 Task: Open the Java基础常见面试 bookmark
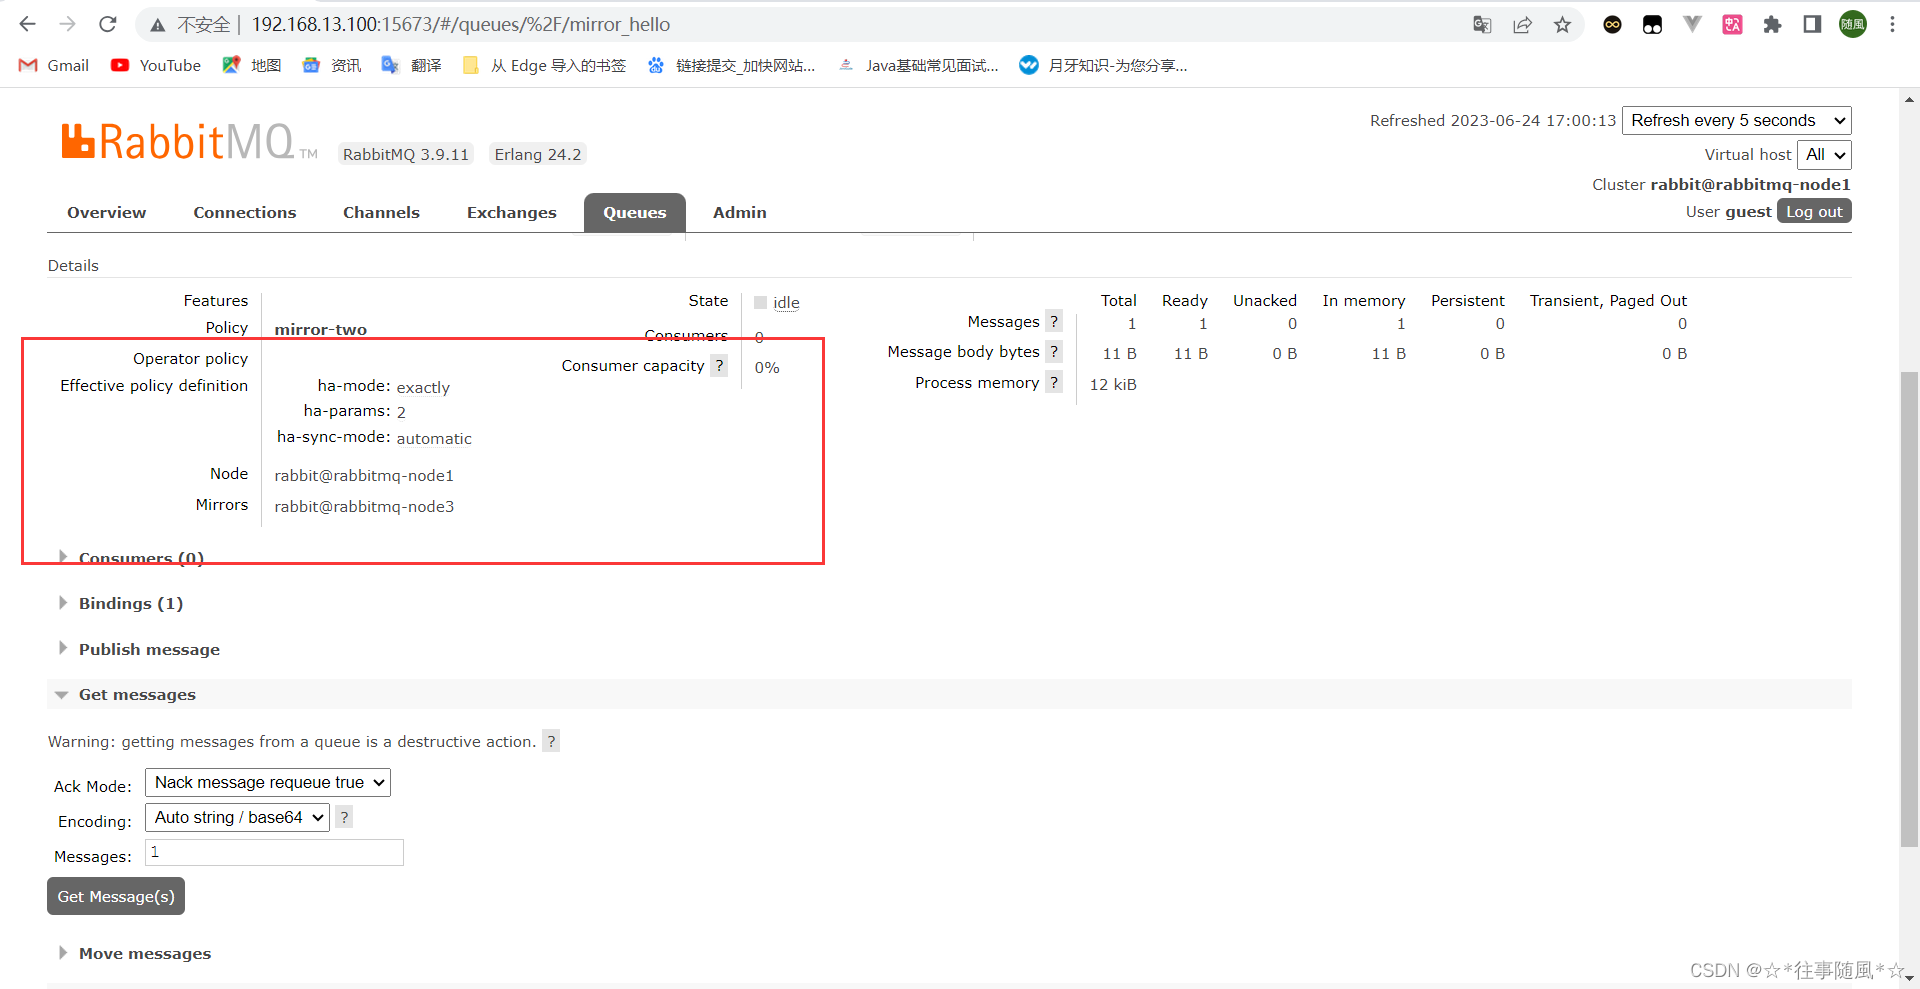coord(918,65)
